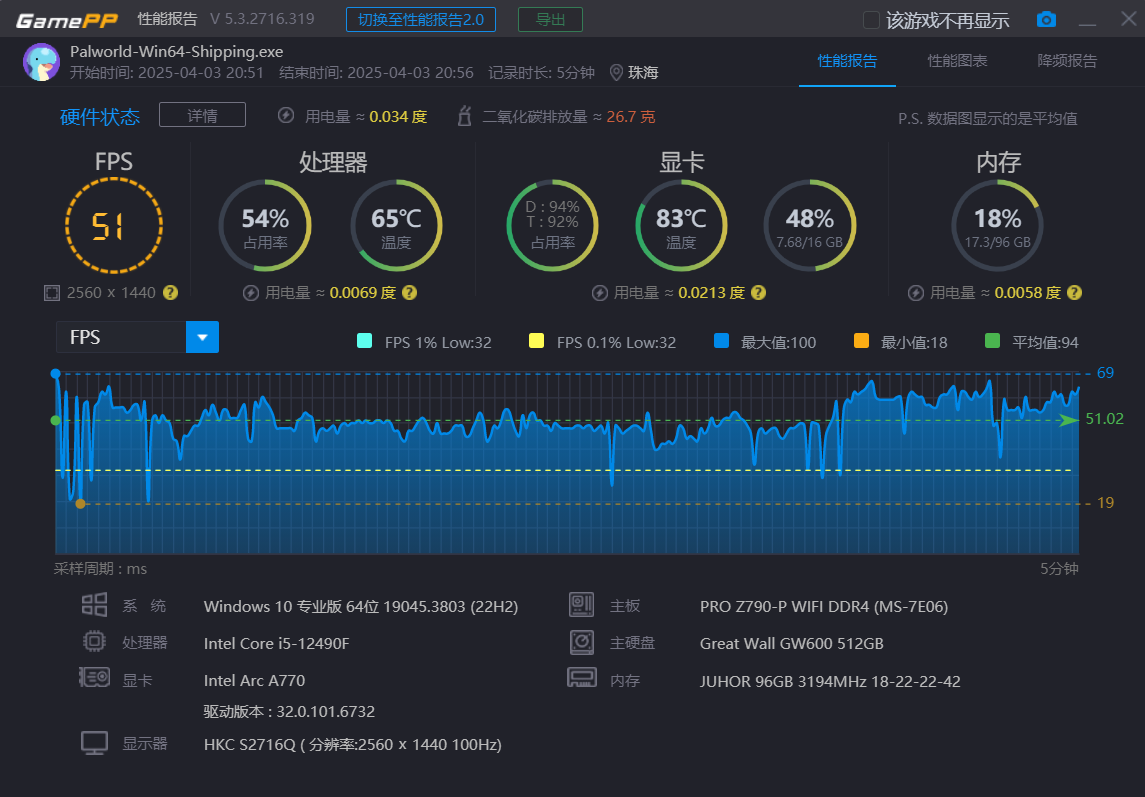Click the orange minimum marker on chart

click(x=80, y=504)
